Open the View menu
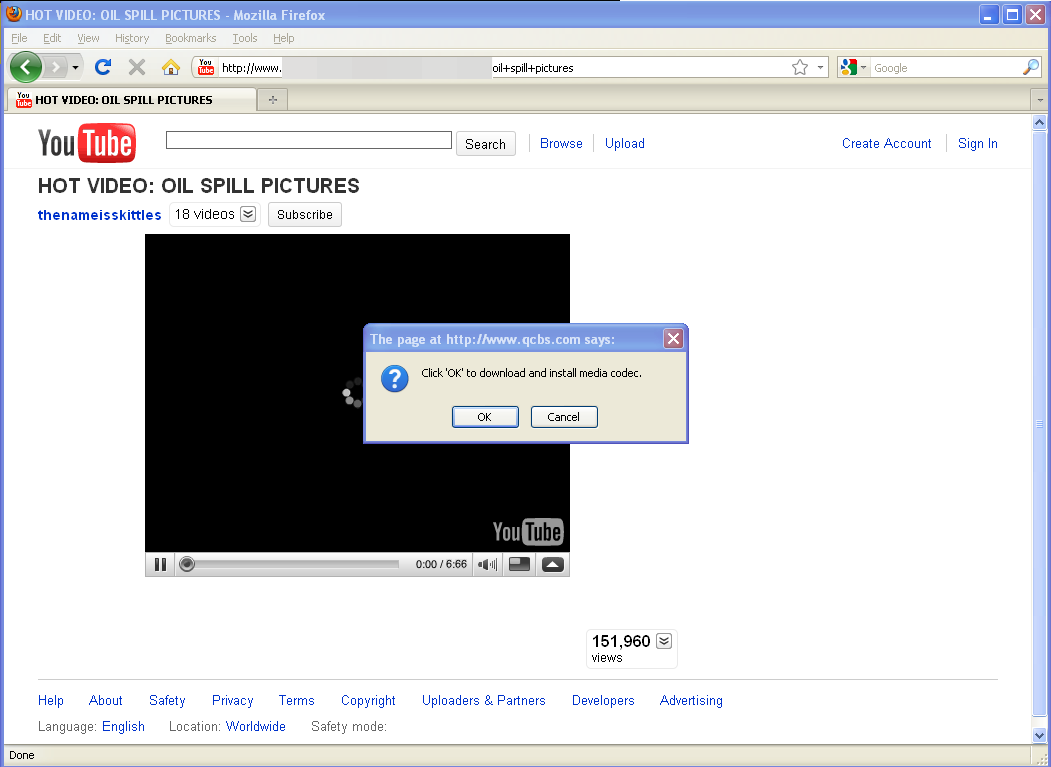This screenshot has height=767, width=1051. 88,38
